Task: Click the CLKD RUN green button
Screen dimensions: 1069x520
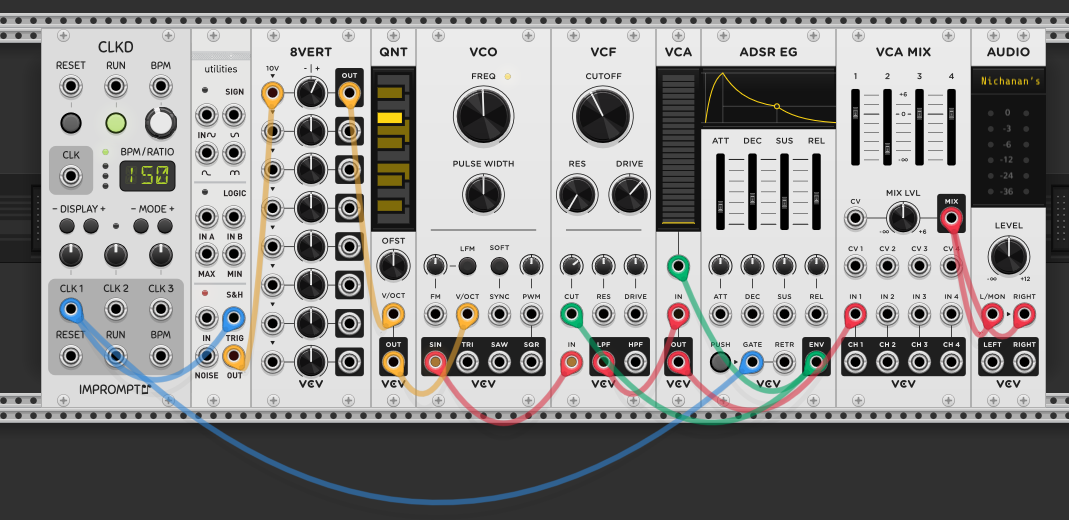Action: tap(115, 123)
